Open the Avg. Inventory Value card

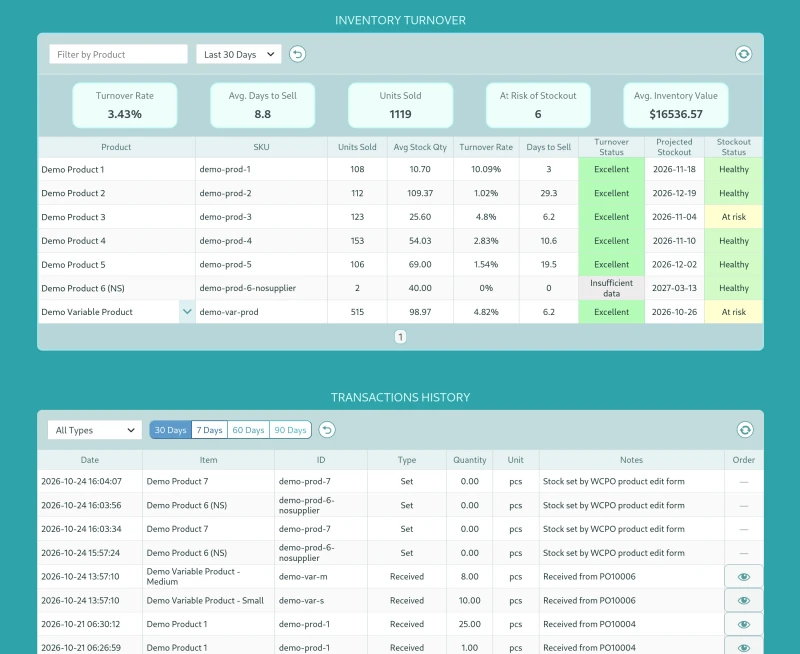click(x=676, y=105)
